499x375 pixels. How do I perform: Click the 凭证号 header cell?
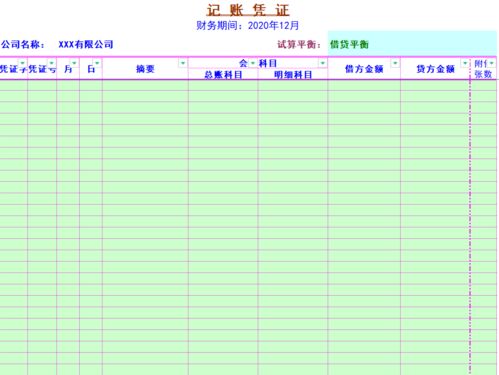(42, 69)
